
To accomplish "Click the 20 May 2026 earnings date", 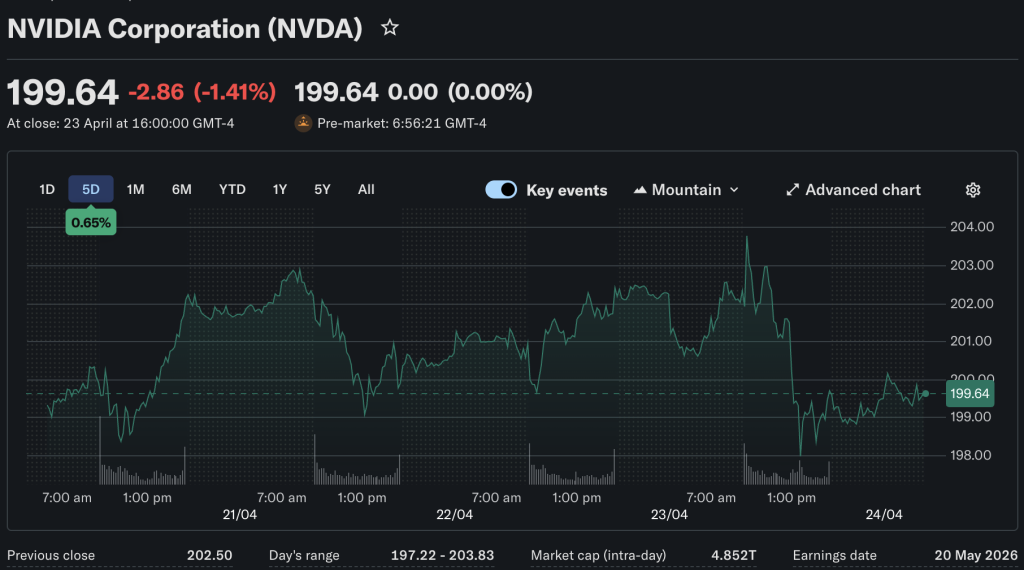I will [x=976, y=555].
